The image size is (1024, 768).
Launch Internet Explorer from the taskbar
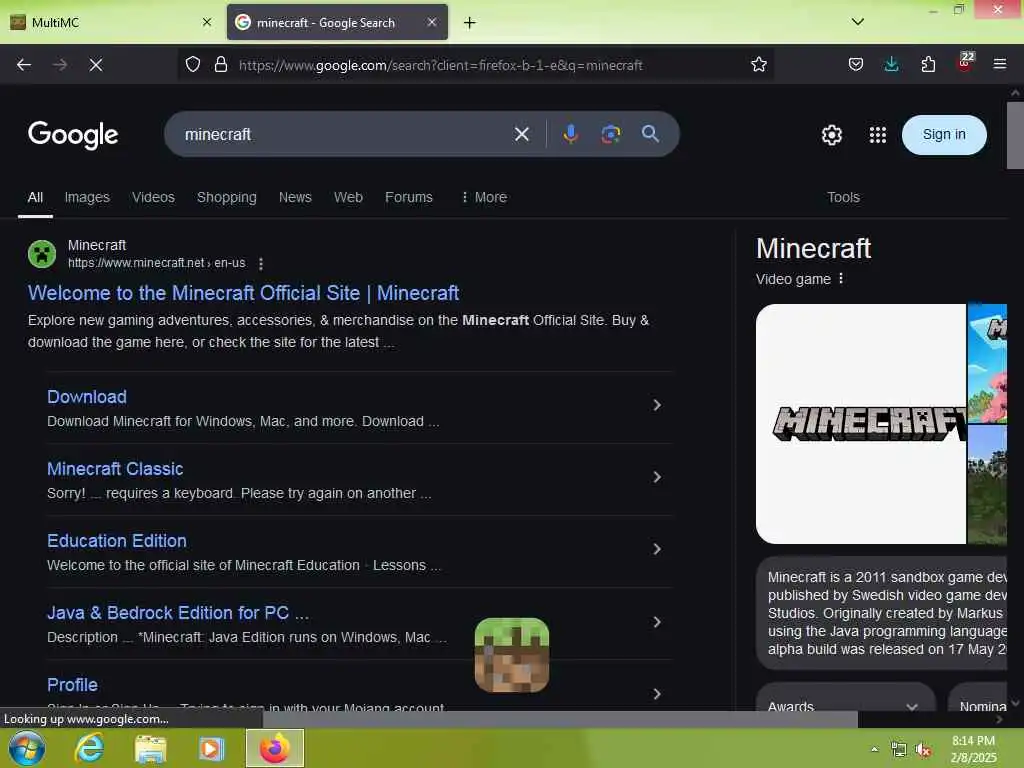tap(89, 748)
